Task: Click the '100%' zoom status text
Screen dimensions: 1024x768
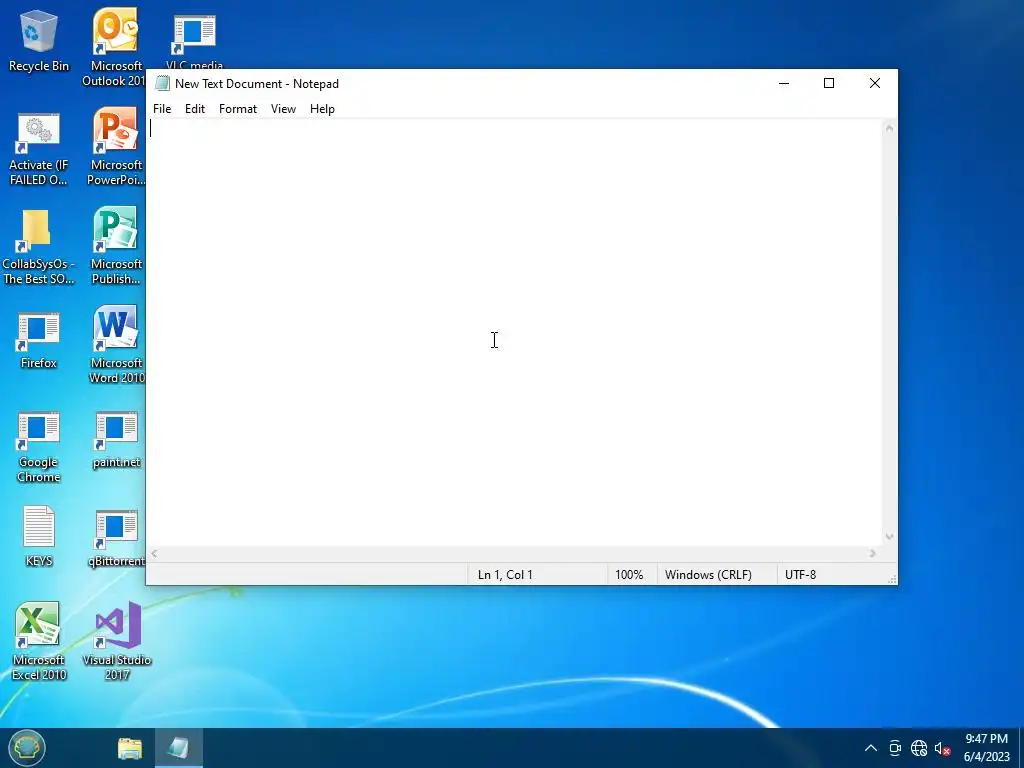Action: pyautogui.click(x=629, y=575)
